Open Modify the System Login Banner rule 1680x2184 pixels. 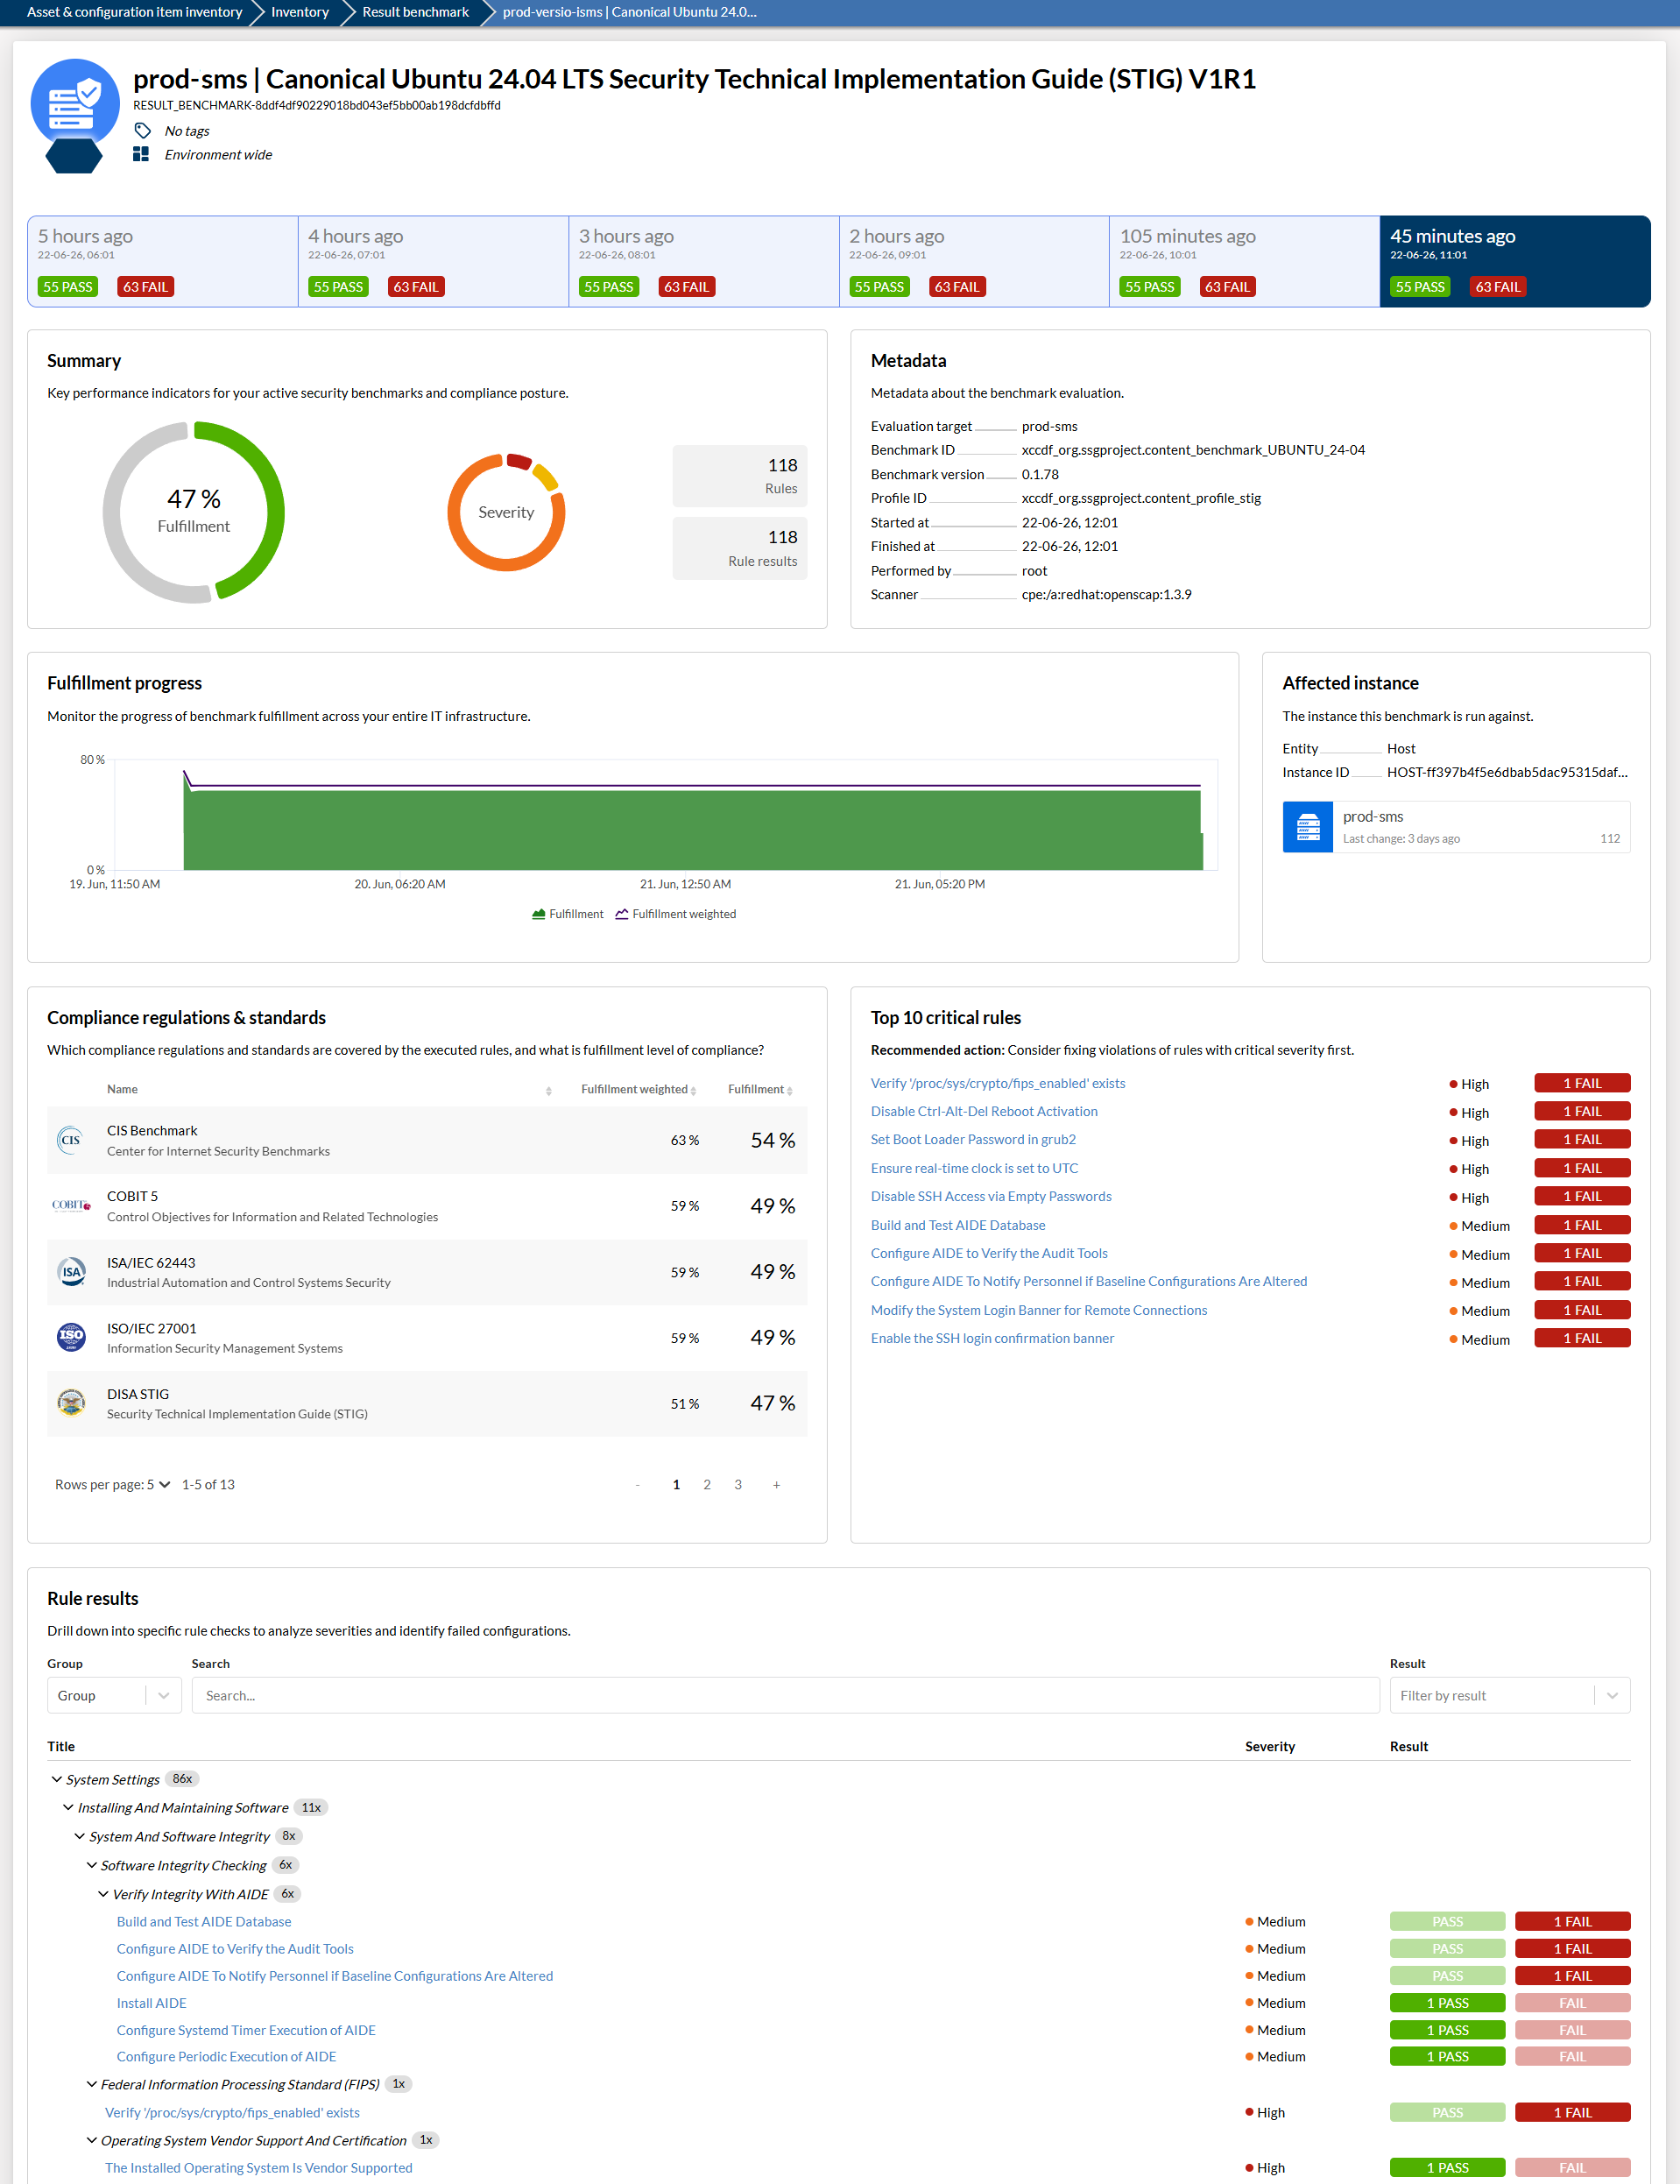tap(1039, 1310)
